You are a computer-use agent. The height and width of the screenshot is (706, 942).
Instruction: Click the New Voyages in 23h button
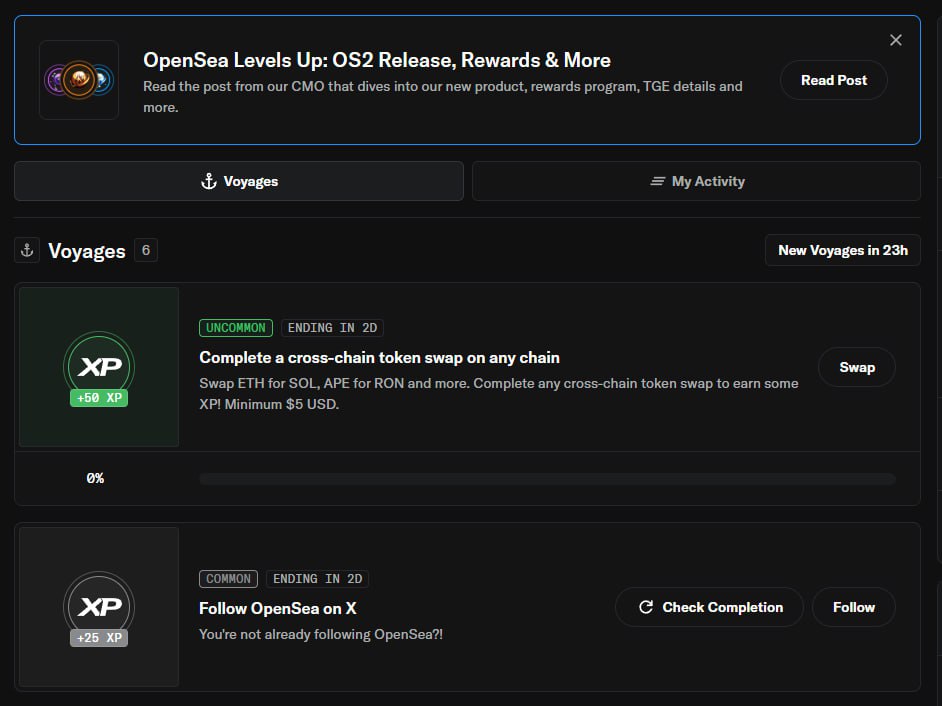click(x=843, y=250)
